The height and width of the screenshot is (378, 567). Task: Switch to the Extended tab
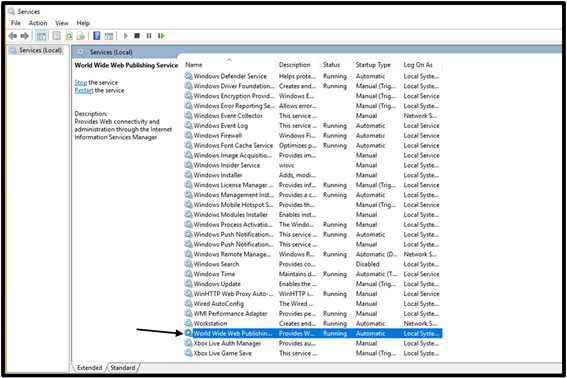(x=89, y=368)
